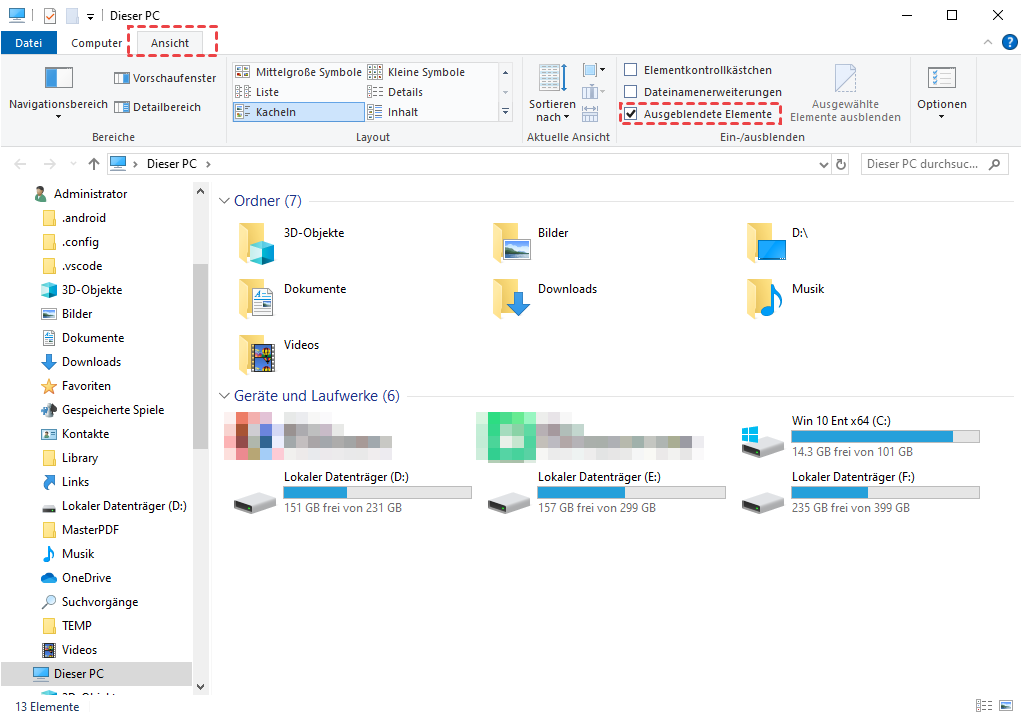1022x719 pixels.
Task: Enable the Elementkontrollkästchen checkbox
Action: [631, 70]
